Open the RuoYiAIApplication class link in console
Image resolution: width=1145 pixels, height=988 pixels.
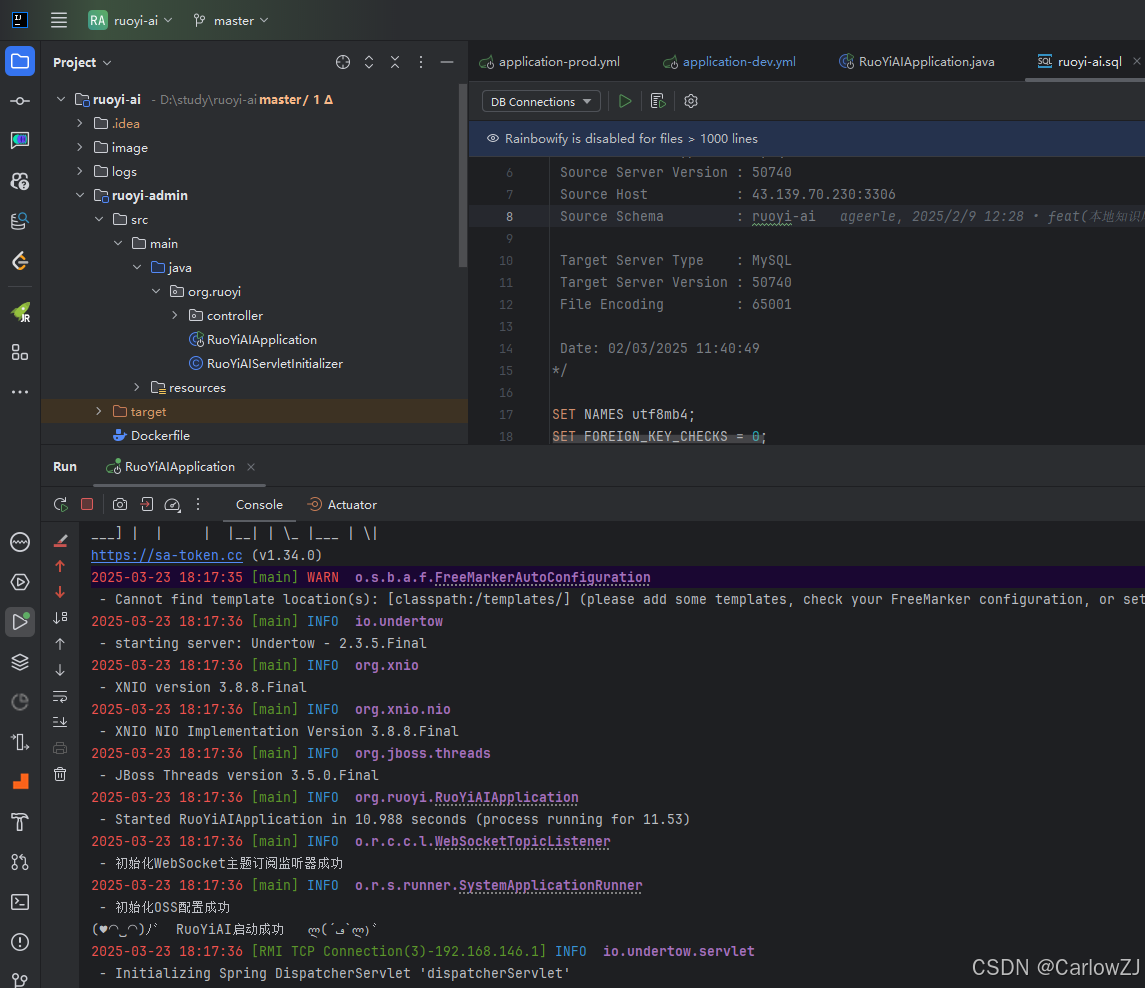[506, 797]
